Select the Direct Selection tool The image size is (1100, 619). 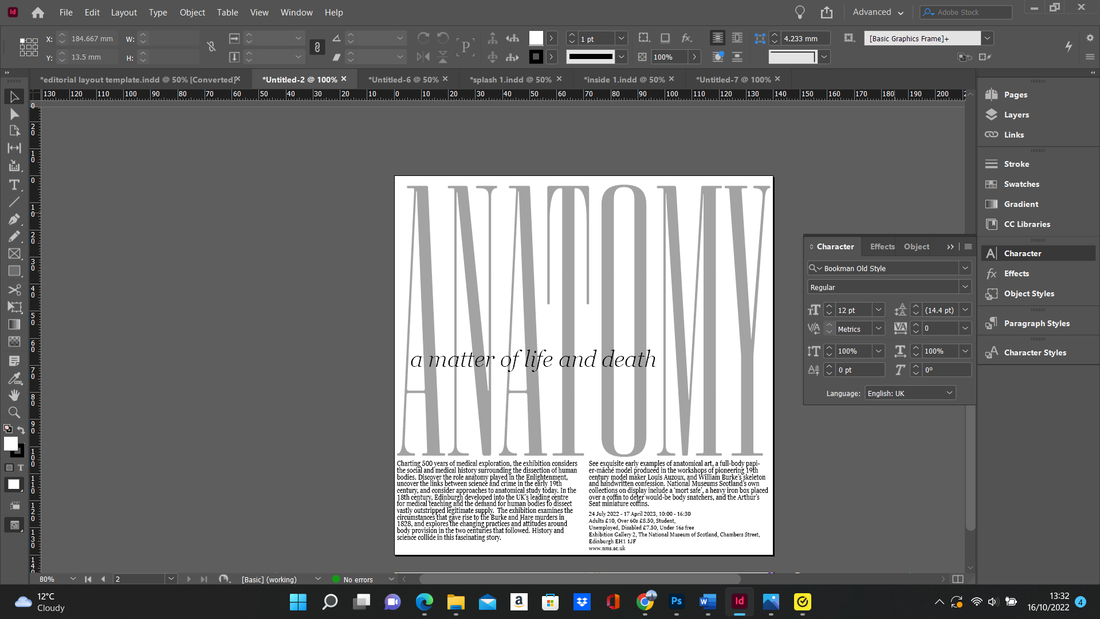click(14, 114)
